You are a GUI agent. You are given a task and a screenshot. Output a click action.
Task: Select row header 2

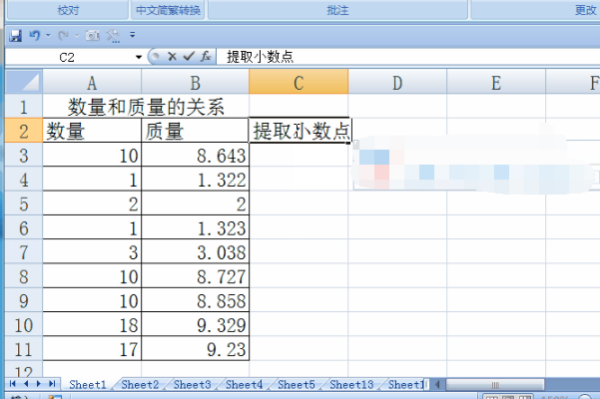tap(24, 131)
